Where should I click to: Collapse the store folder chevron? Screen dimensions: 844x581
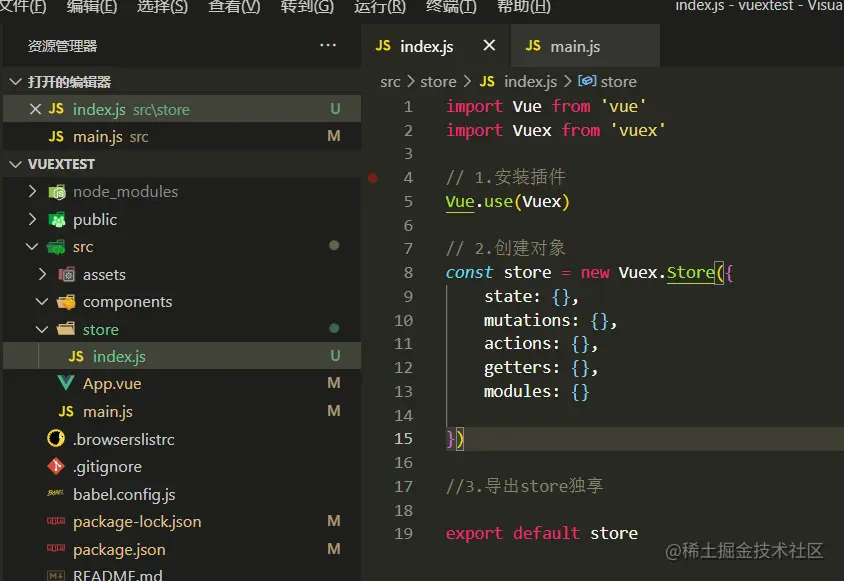[42, 329]
